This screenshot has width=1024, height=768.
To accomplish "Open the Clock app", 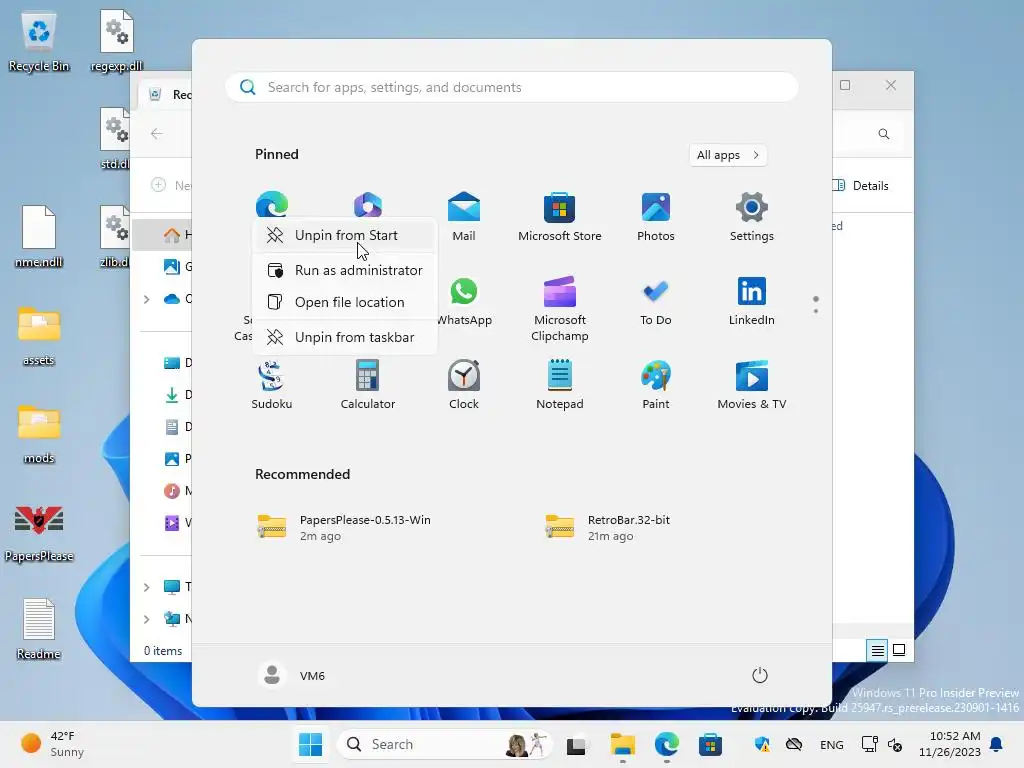I will 464,385.
